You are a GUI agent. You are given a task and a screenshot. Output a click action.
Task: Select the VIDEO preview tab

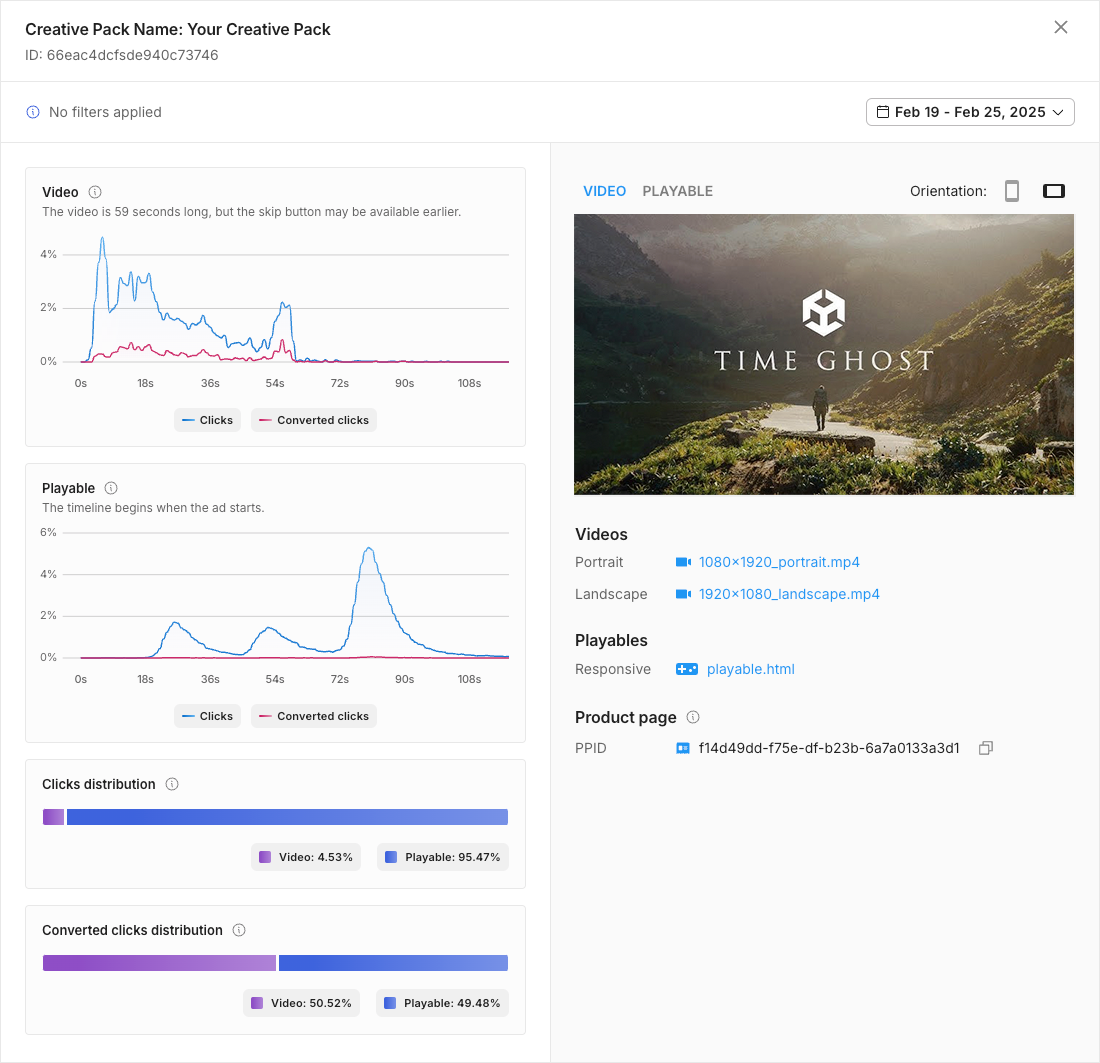604,191
